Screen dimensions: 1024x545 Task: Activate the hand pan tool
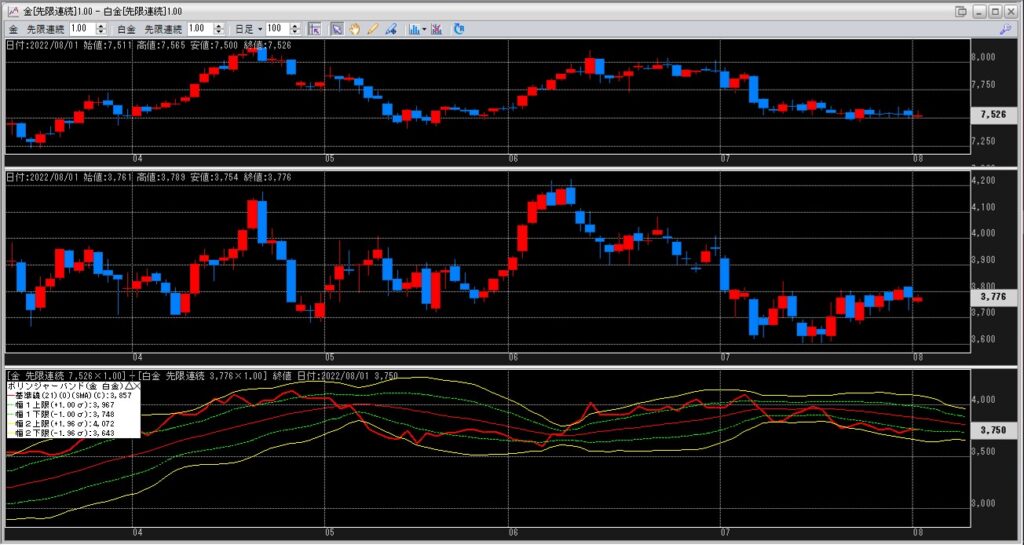(355, 29)
